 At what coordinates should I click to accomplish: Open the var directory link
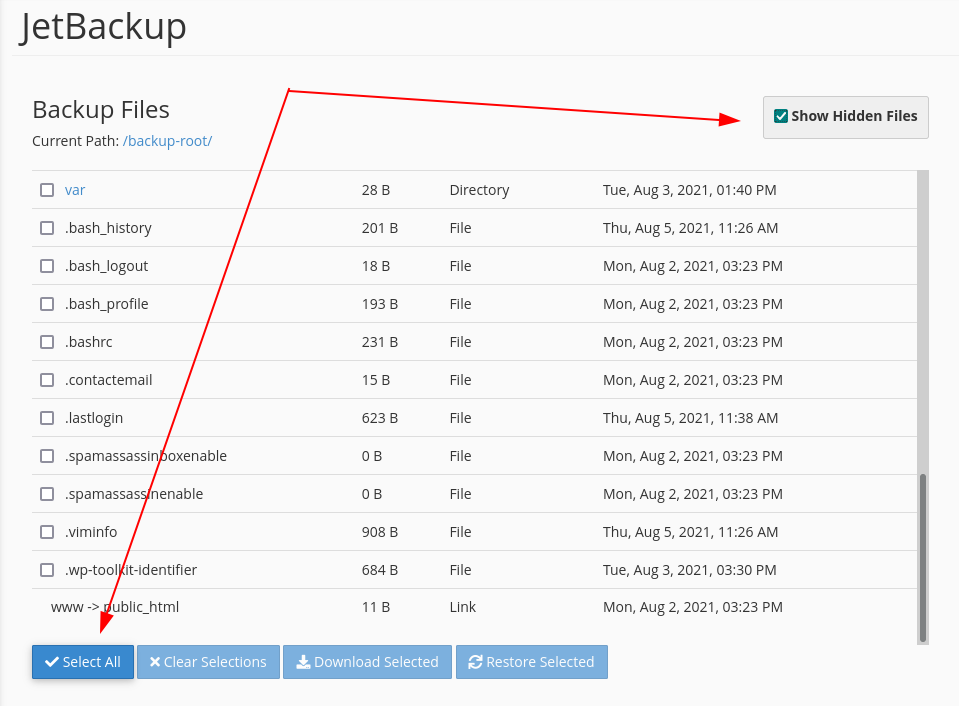[x=75, y=190]
